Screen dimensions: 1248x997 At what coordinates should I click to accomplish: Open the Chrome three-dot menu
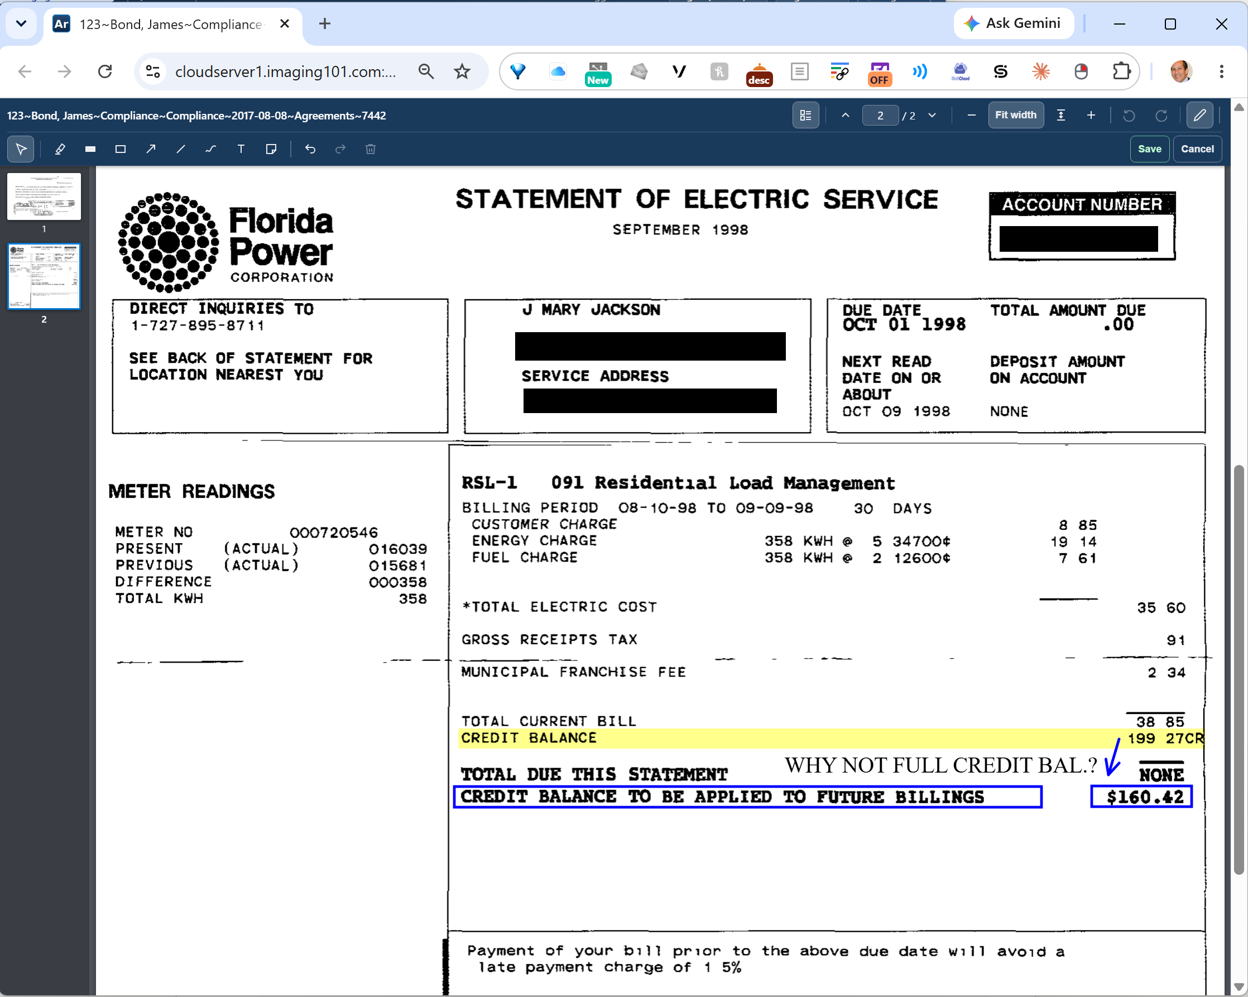click(x=1222, y=71)
